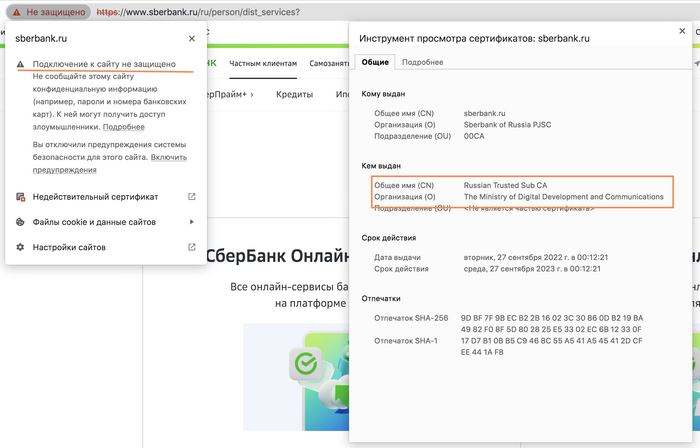
Task: Click 'Russian Trusted Sub CA' issuer name
Action: tap(505, 185)
